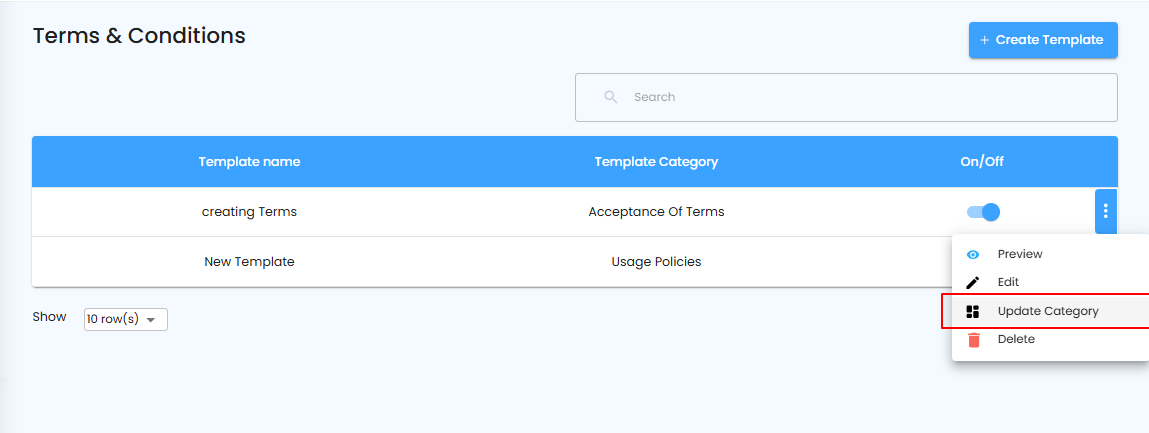Click the pencil Edit icon
This screenshot has height=433, width=1149.
point(972,283)
